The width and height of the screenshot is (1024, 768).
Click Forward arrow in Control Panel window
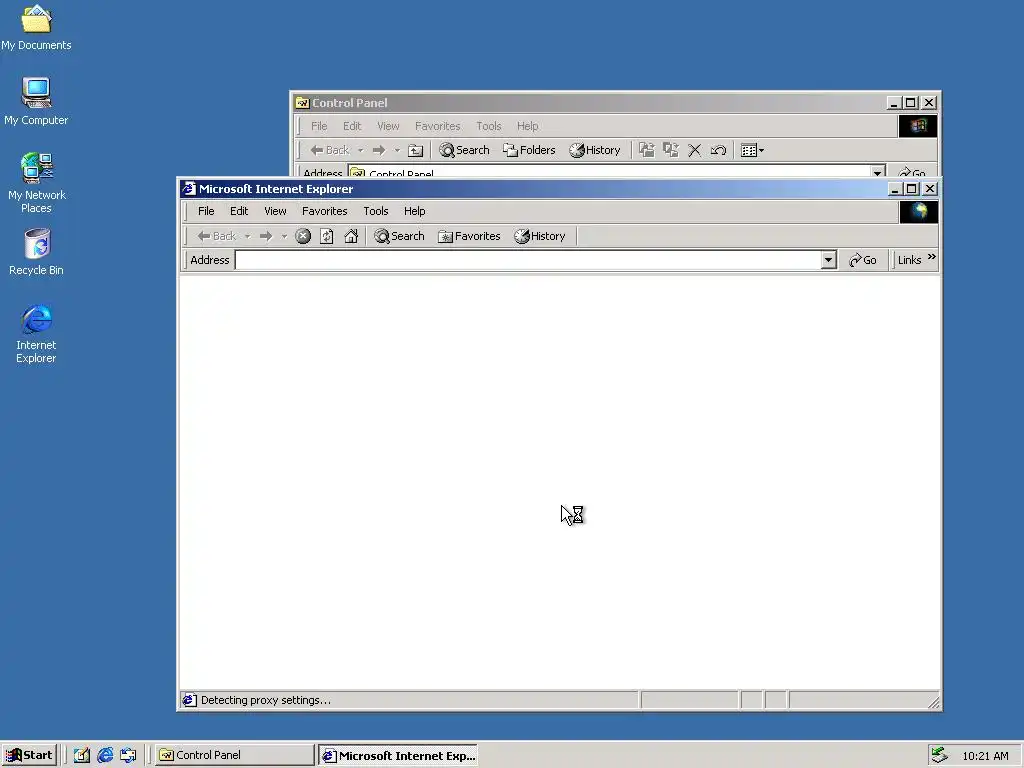pos(379,150)
